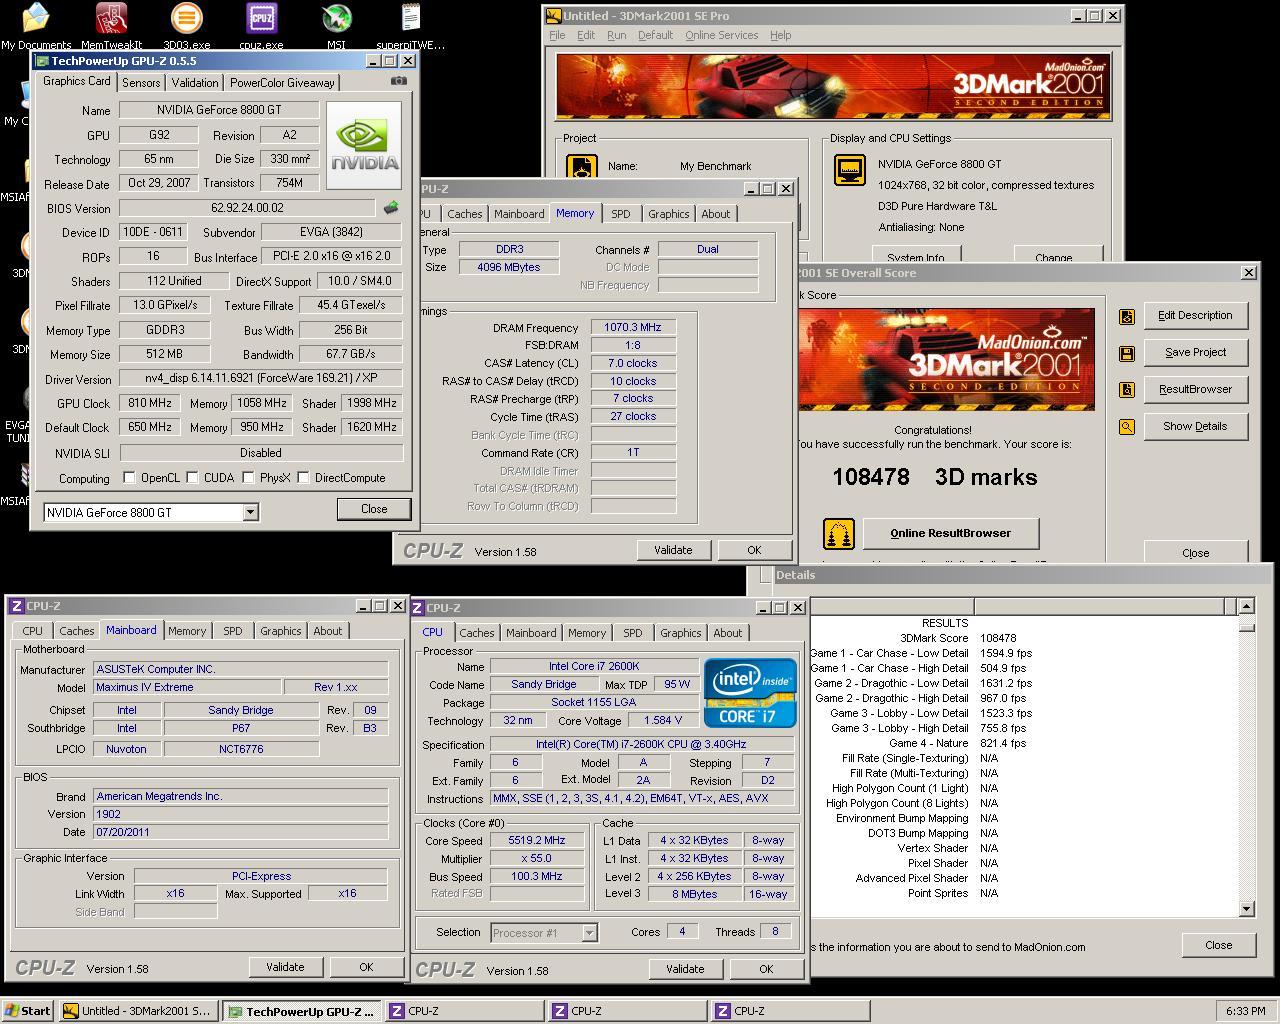Click the Details list scroll-up arrow
This screenshot has height=1024, width=1280.
tap(1246, 606)
